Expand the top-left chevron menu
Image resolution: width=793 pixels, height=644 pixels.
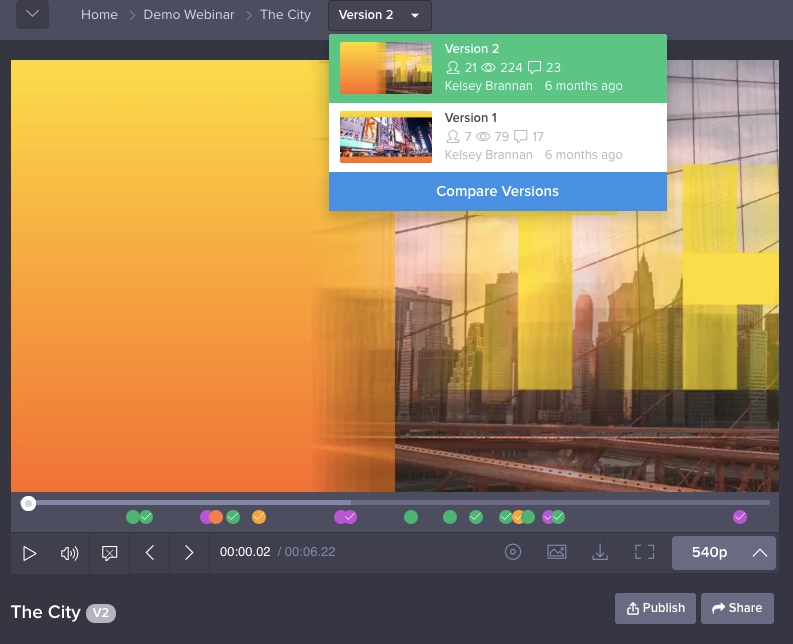click(32, 14)
